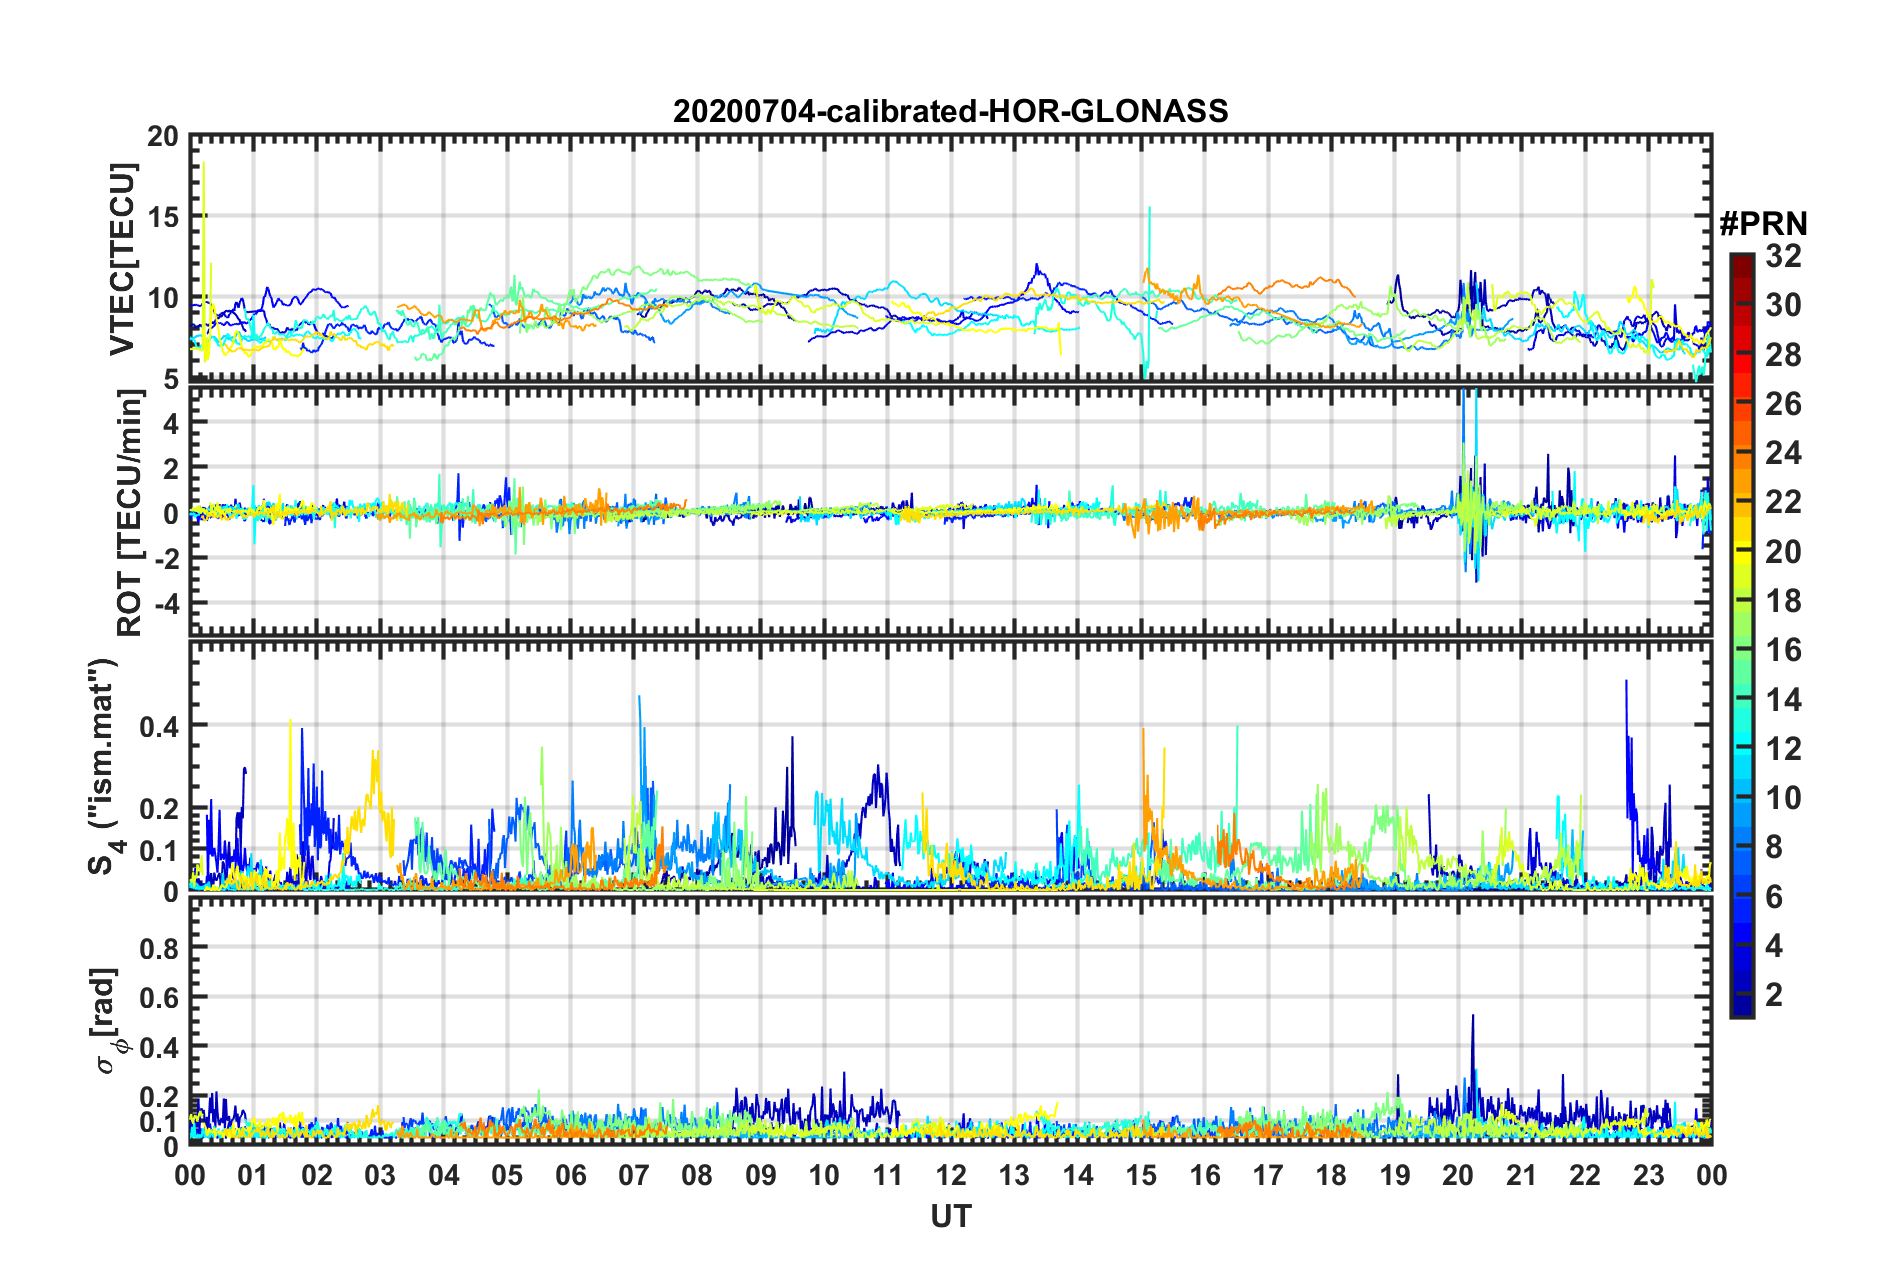This screenshot has width=1902, height=1272.
Task: Select the S4 ("ism.mat") y-axis label
Action: coord(105,767)
